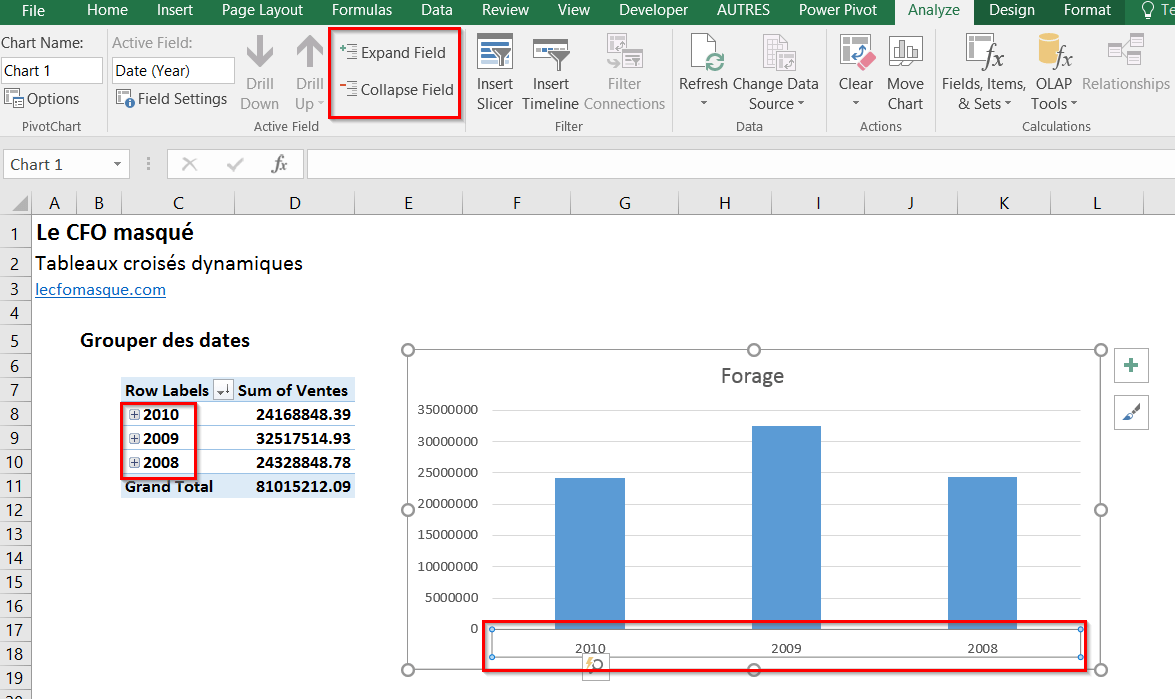The image size is (1175, 699).
Task: Open the lecfomasque.com hyperlink
Action: click(x=100, y=290)
